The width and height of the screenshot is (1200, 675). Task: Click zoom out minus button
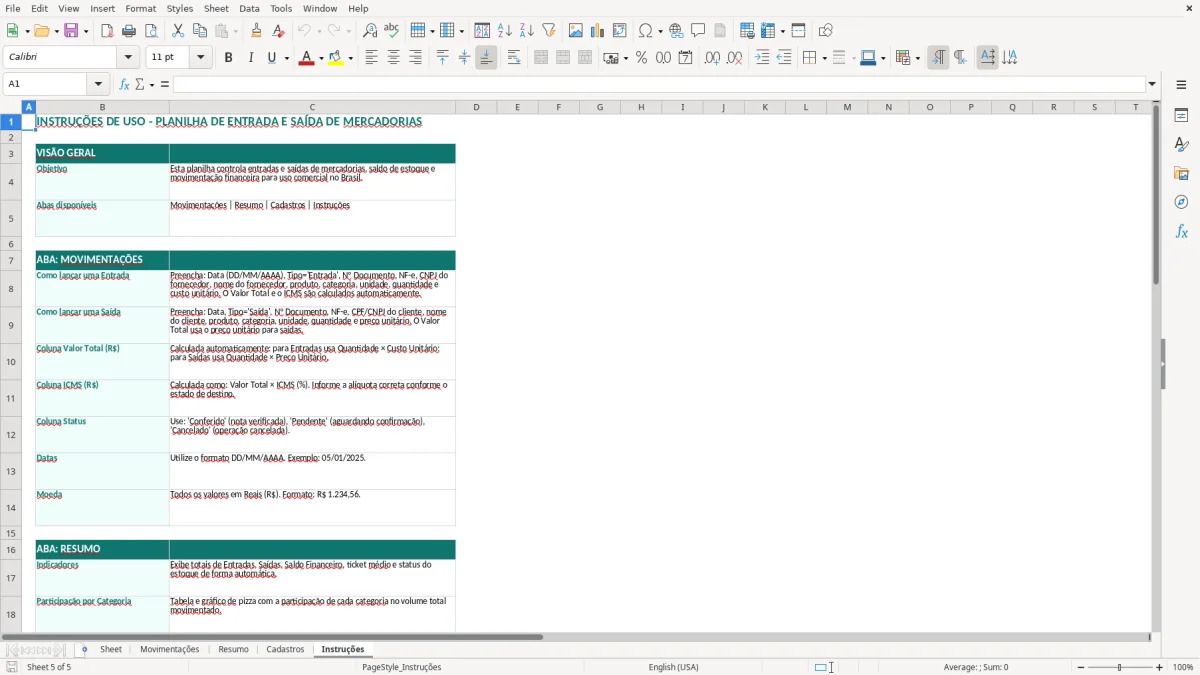(1081, 667)
